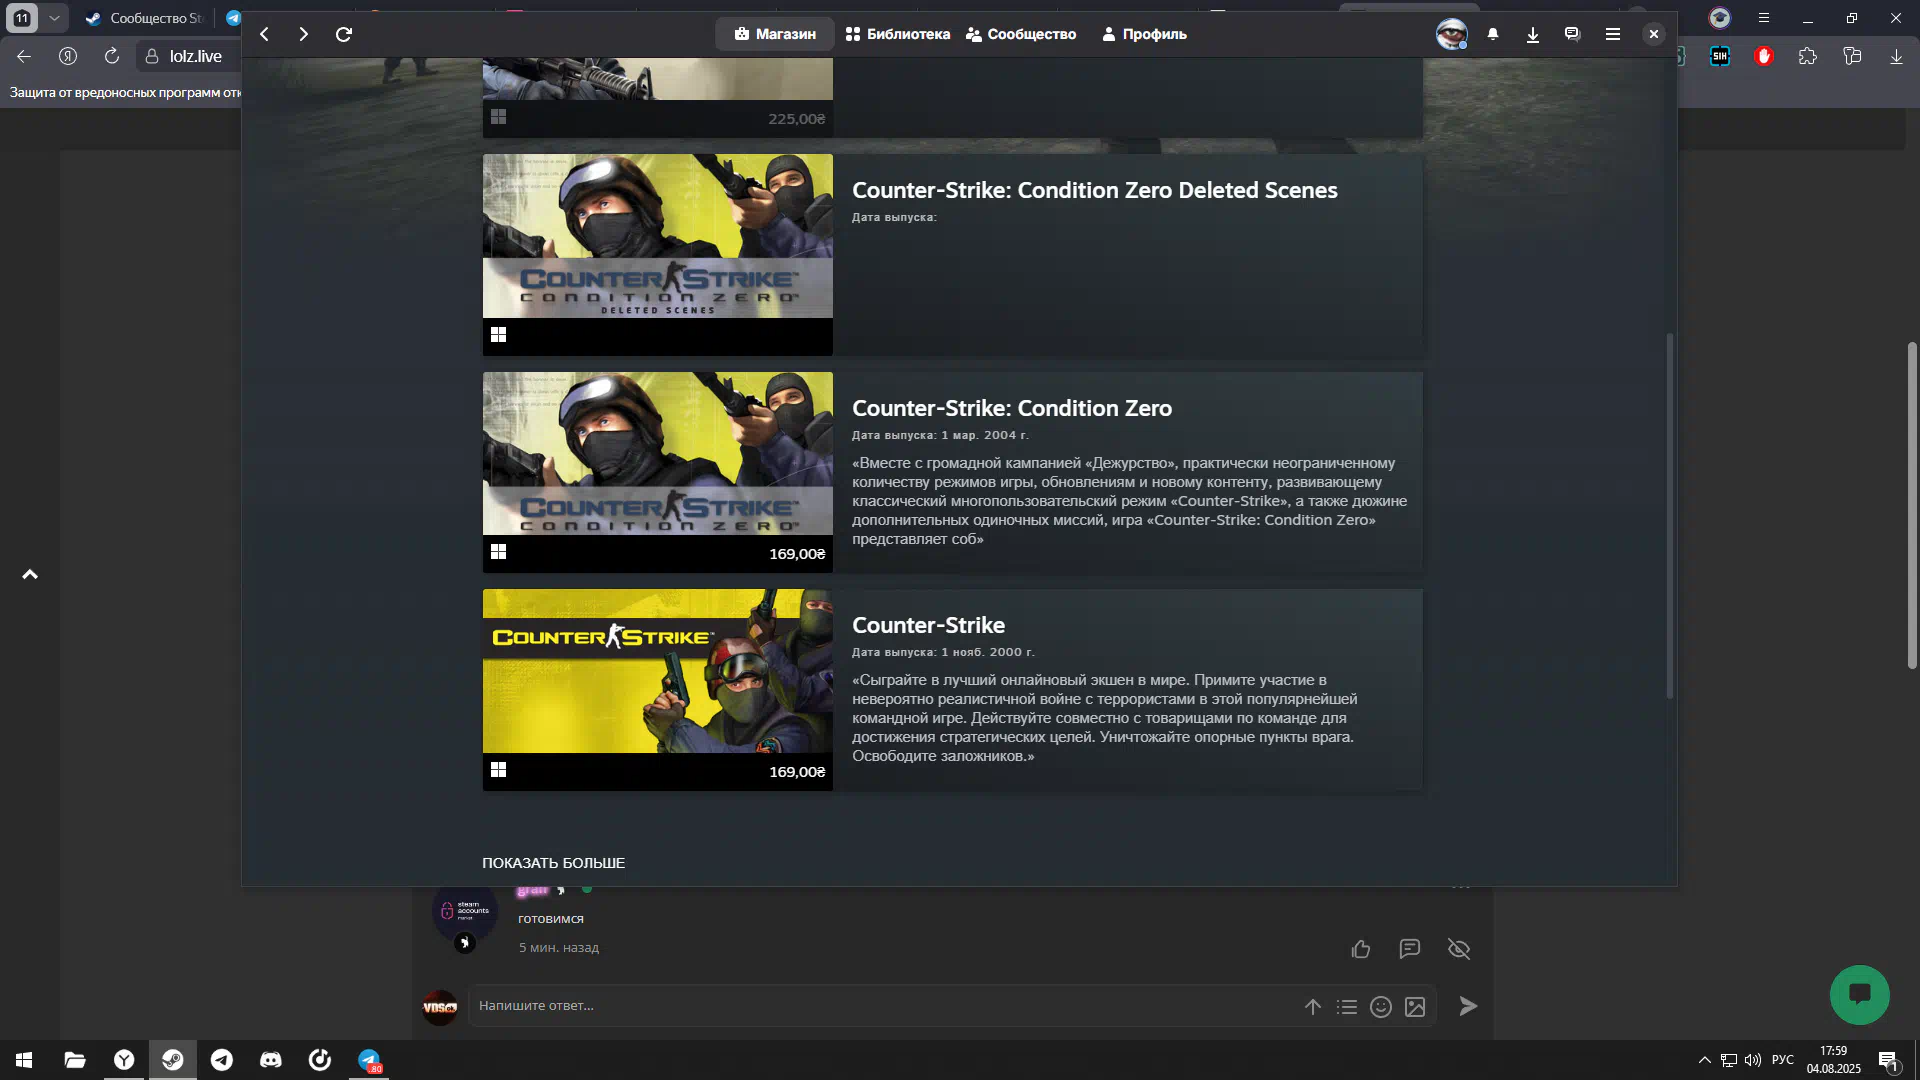The width and height of the screenshot is (1920, 1080).
Task: Open the Counter-Strike title from 2000
Action: click(x=928, y=625)
